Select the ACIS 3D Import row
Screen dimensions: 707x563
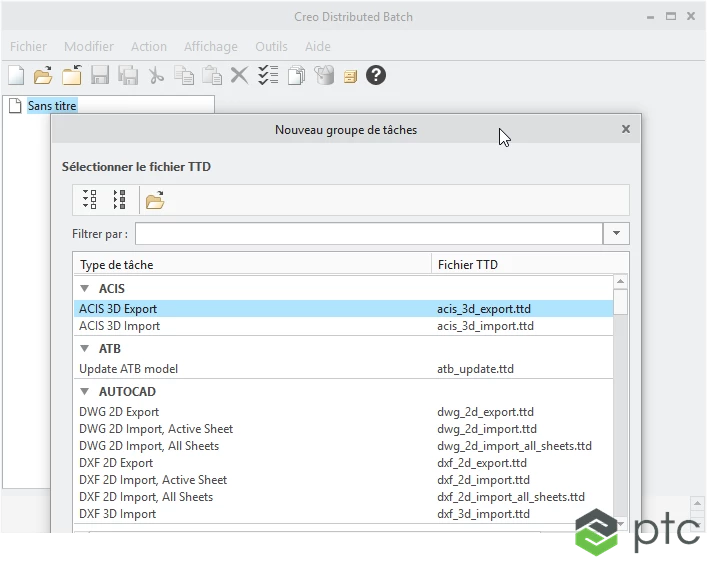tap(343, 326)
